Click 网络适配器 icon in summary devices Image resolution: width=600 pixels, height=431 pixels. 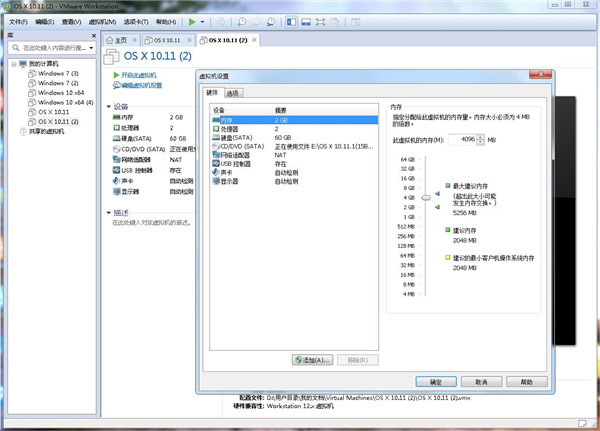[x=117, y=159]
